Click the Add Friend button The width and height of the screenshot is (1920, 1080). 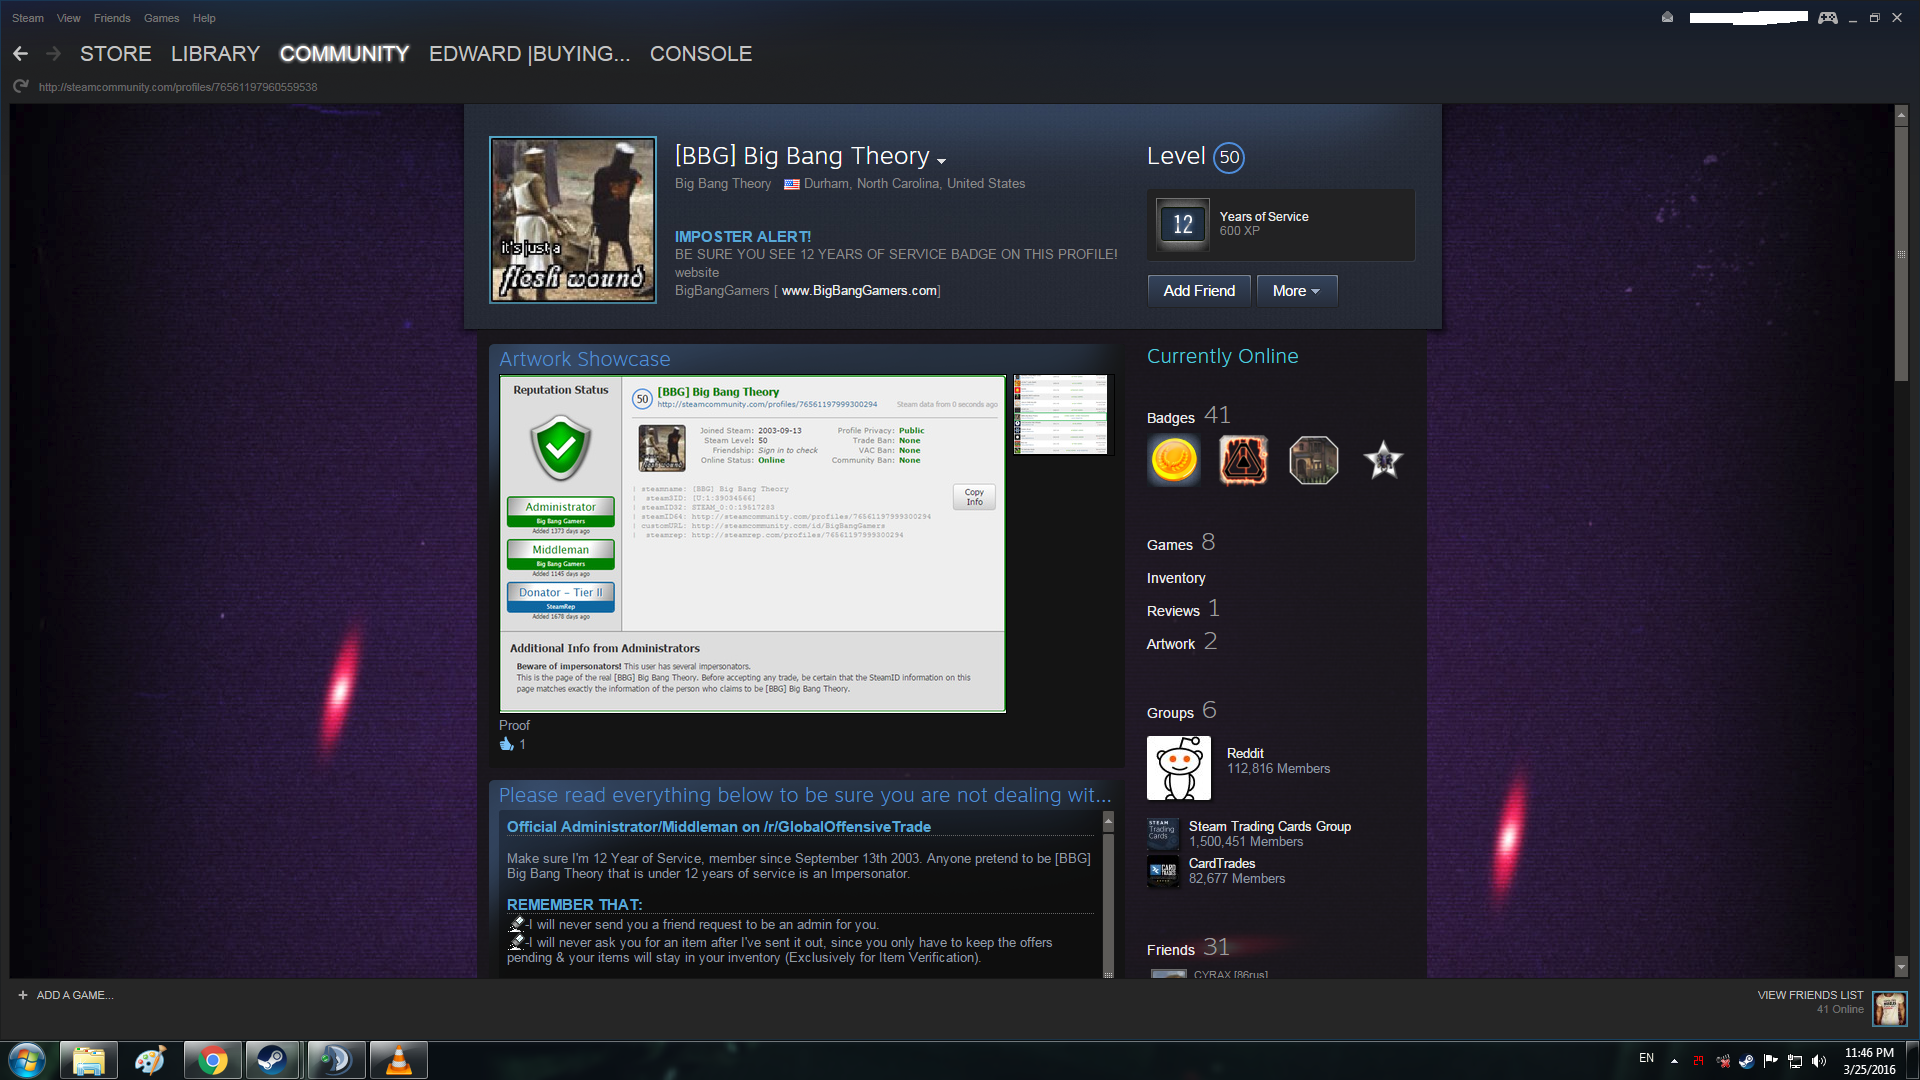pyautogui.click(x=1199, y=291)
